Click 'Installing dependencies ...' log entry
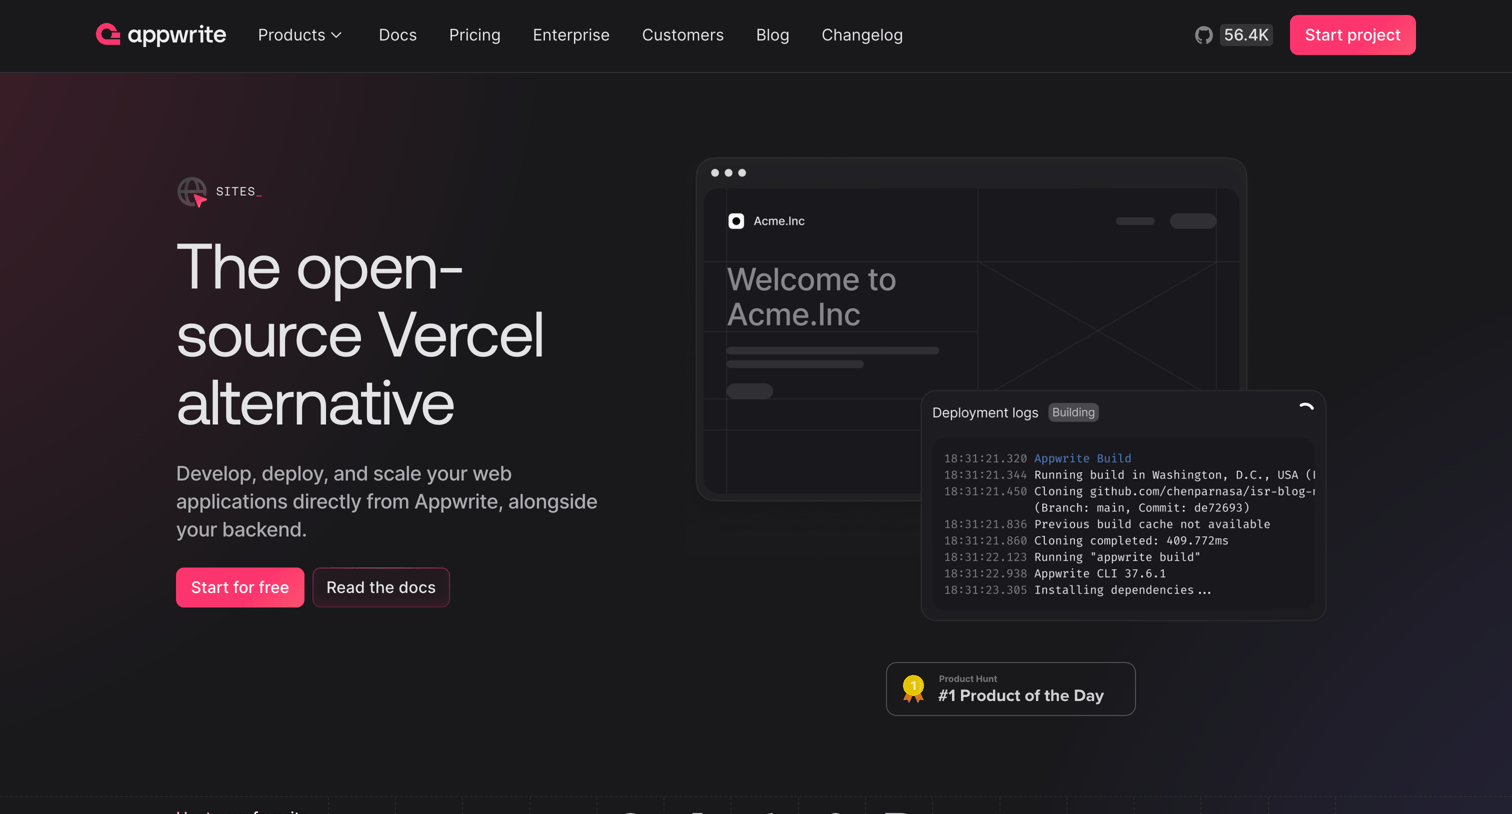Screen dimensions: 1512x814 tap(1122, 590)
